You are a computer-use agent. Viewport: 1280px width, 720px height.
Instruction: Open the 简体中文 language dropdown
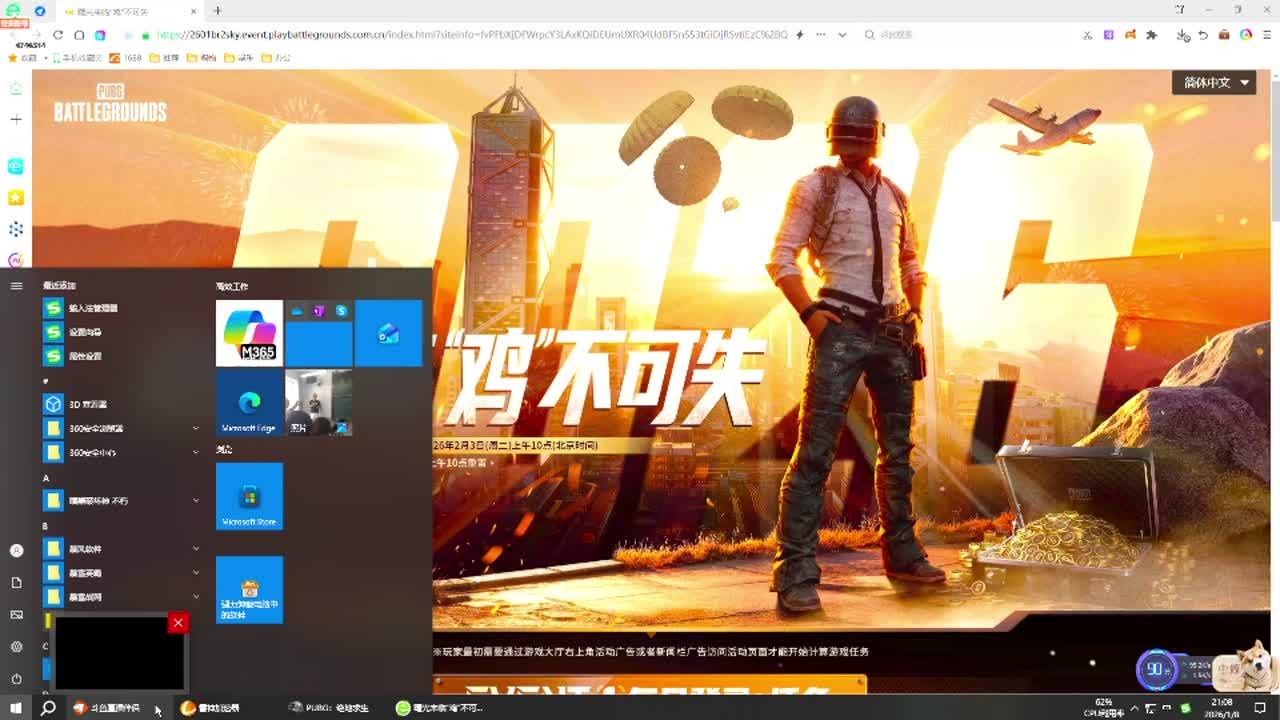click(1214, 83)
